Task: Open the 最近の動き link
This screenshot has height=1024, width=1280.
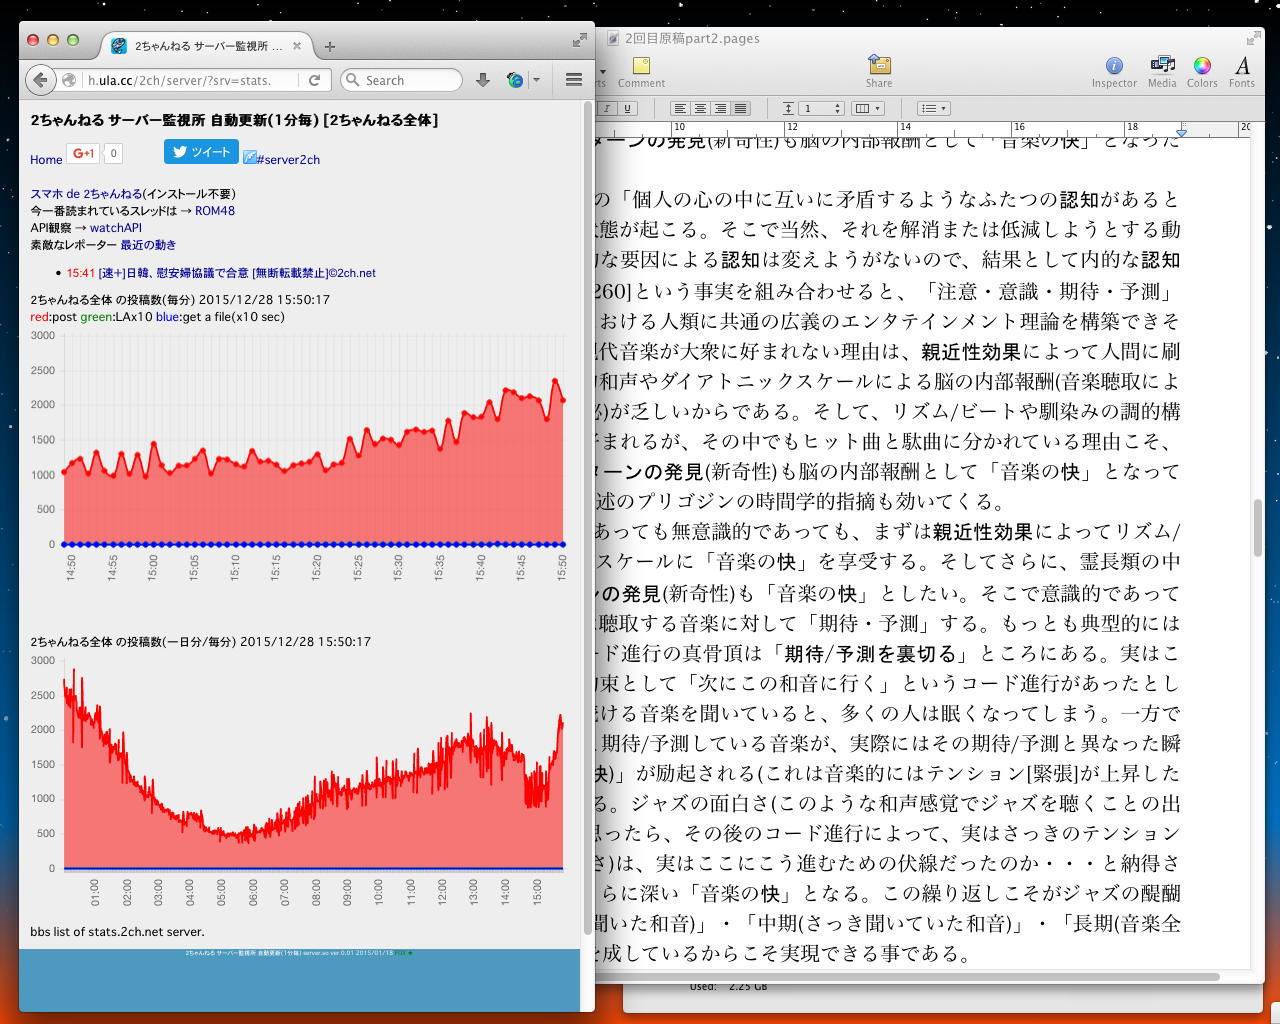Action: [148, 245]
